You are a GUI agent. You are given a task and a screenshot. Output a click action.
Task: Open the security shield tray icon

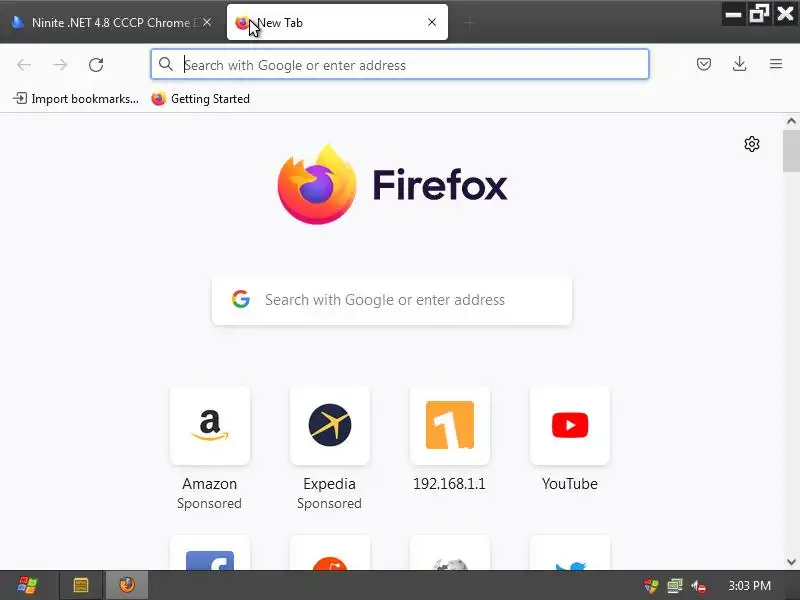click(651, 586)
